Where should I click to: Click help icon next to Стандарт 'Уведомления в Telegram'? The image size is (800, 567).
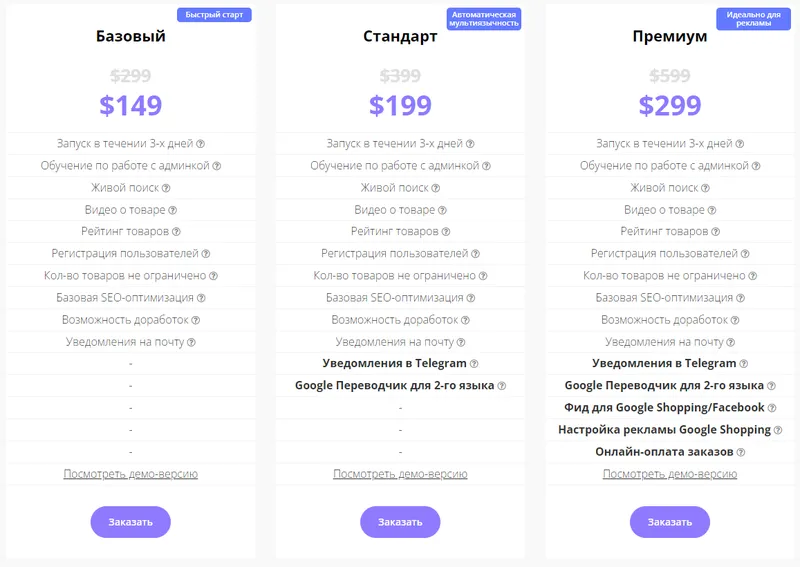pos(474,364)
